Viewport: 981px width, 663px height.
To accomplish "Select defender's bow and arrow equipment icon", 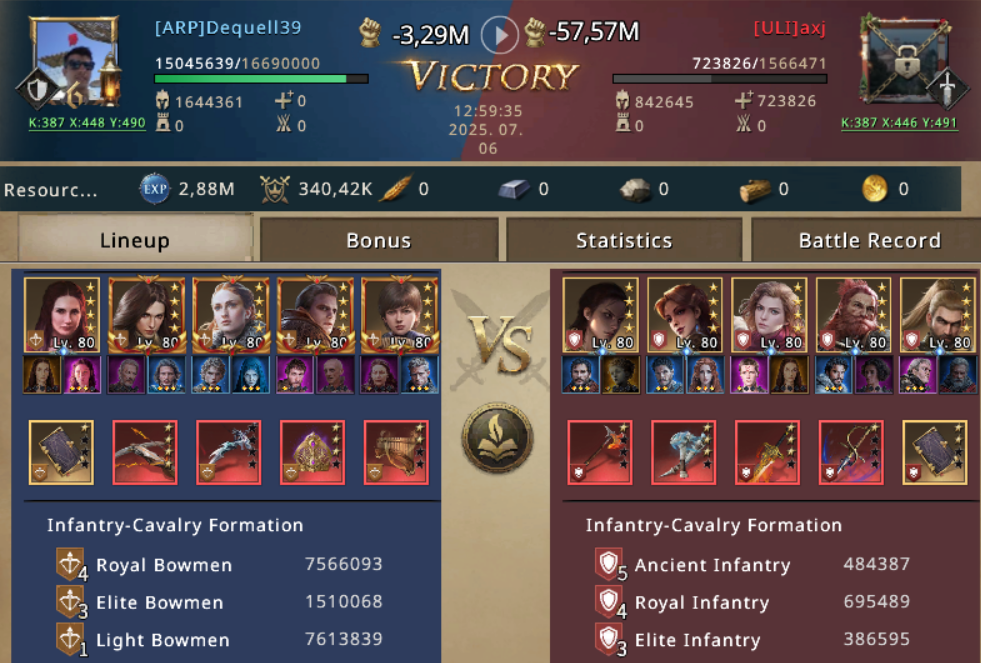I will [x=851, y=452].
